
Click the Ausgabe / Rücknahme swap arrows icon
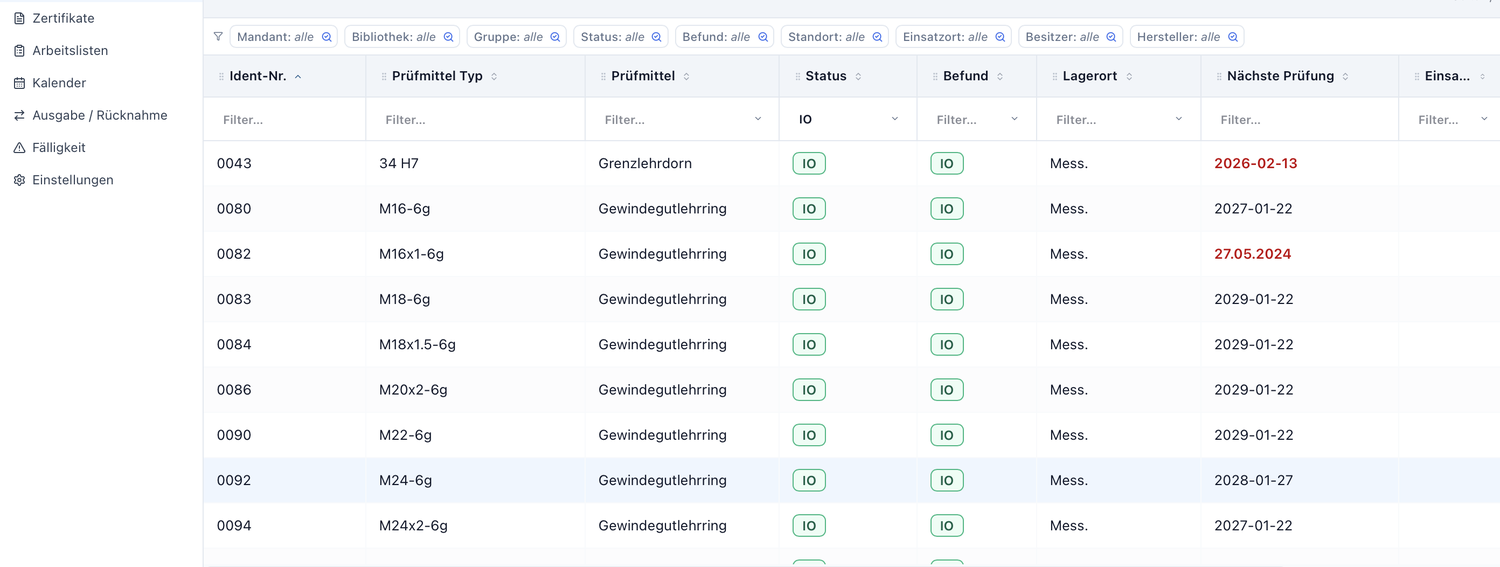(19, 115)
